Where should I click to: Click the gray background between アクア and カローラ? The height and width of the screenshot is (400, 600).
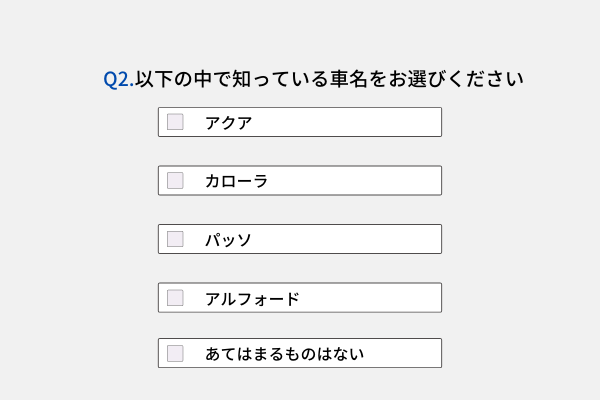[300, 151]
